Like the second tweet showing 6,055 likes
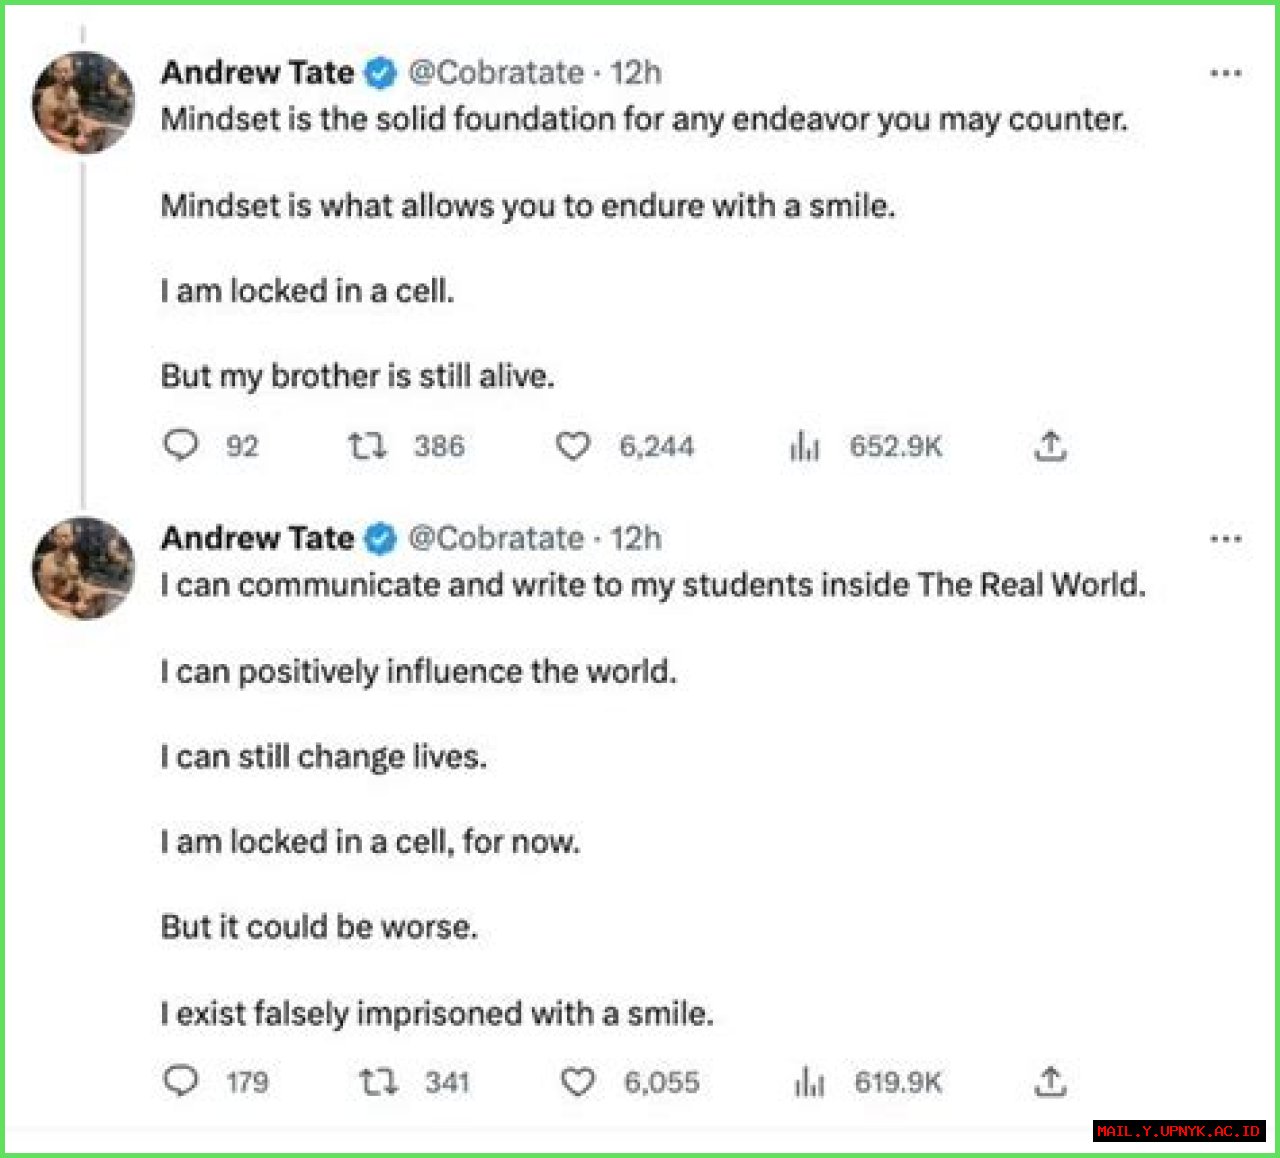 click(x=578, y=1082)
